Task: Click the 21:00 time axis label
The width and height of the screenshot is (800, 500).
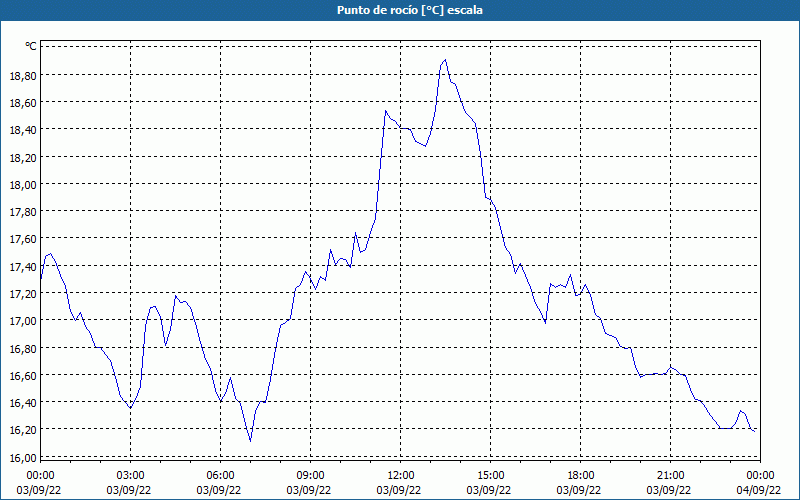Action: point(670,476)
